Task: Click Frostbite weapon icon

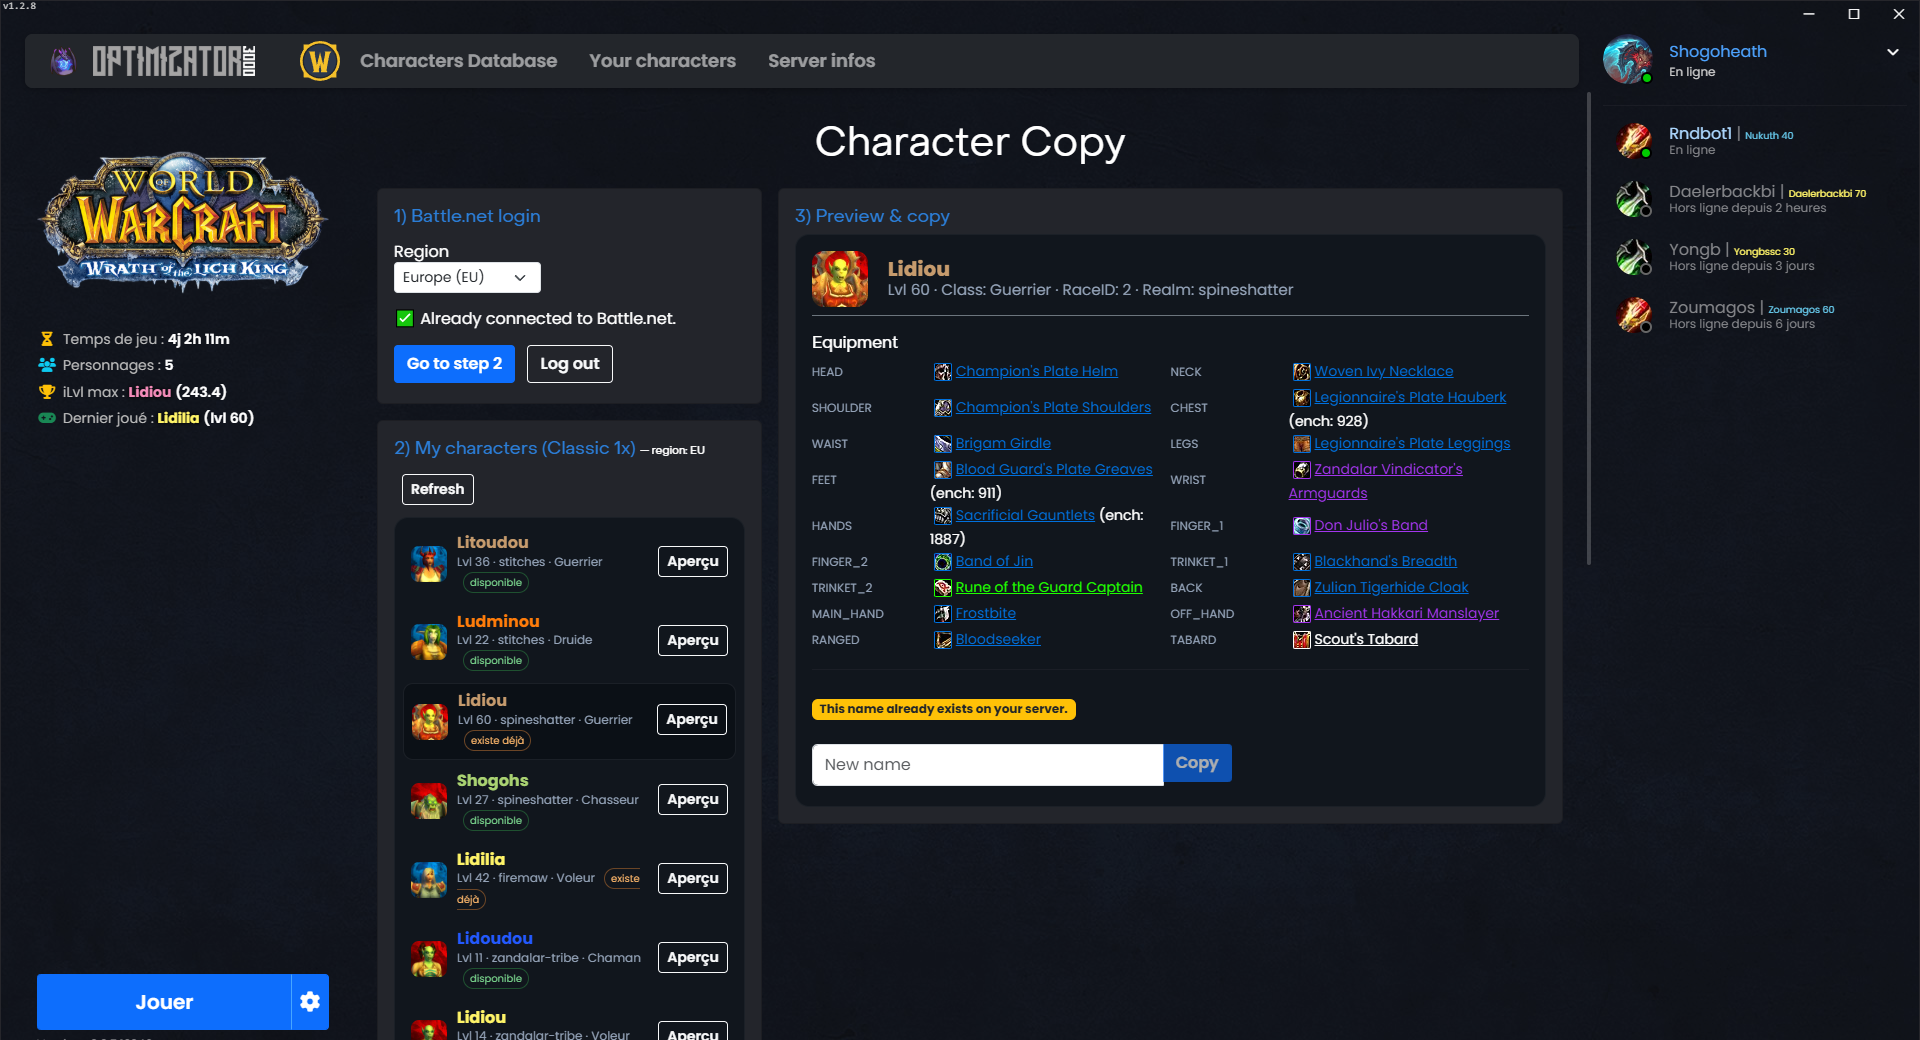Action: (x=942, y=614)
